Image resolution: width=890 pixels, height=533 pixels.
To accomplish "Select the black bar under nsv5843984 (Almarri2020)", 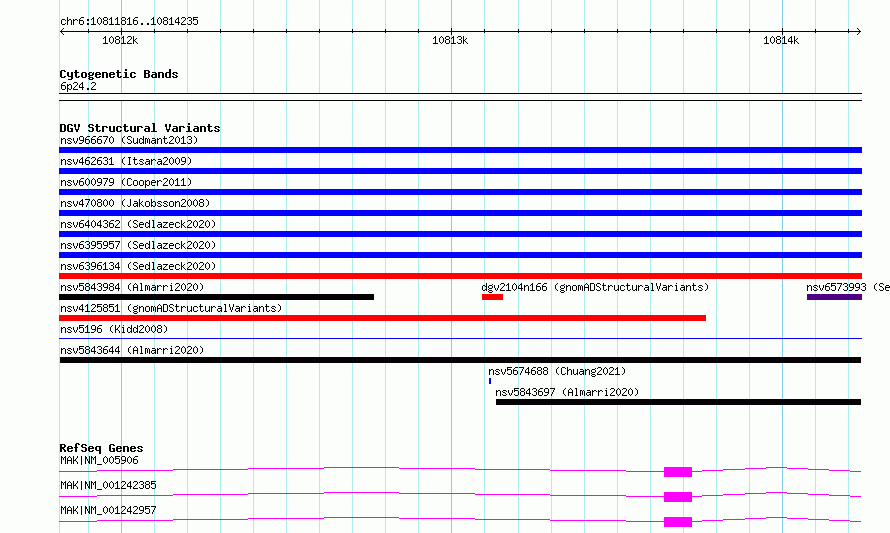I will 216,297.
